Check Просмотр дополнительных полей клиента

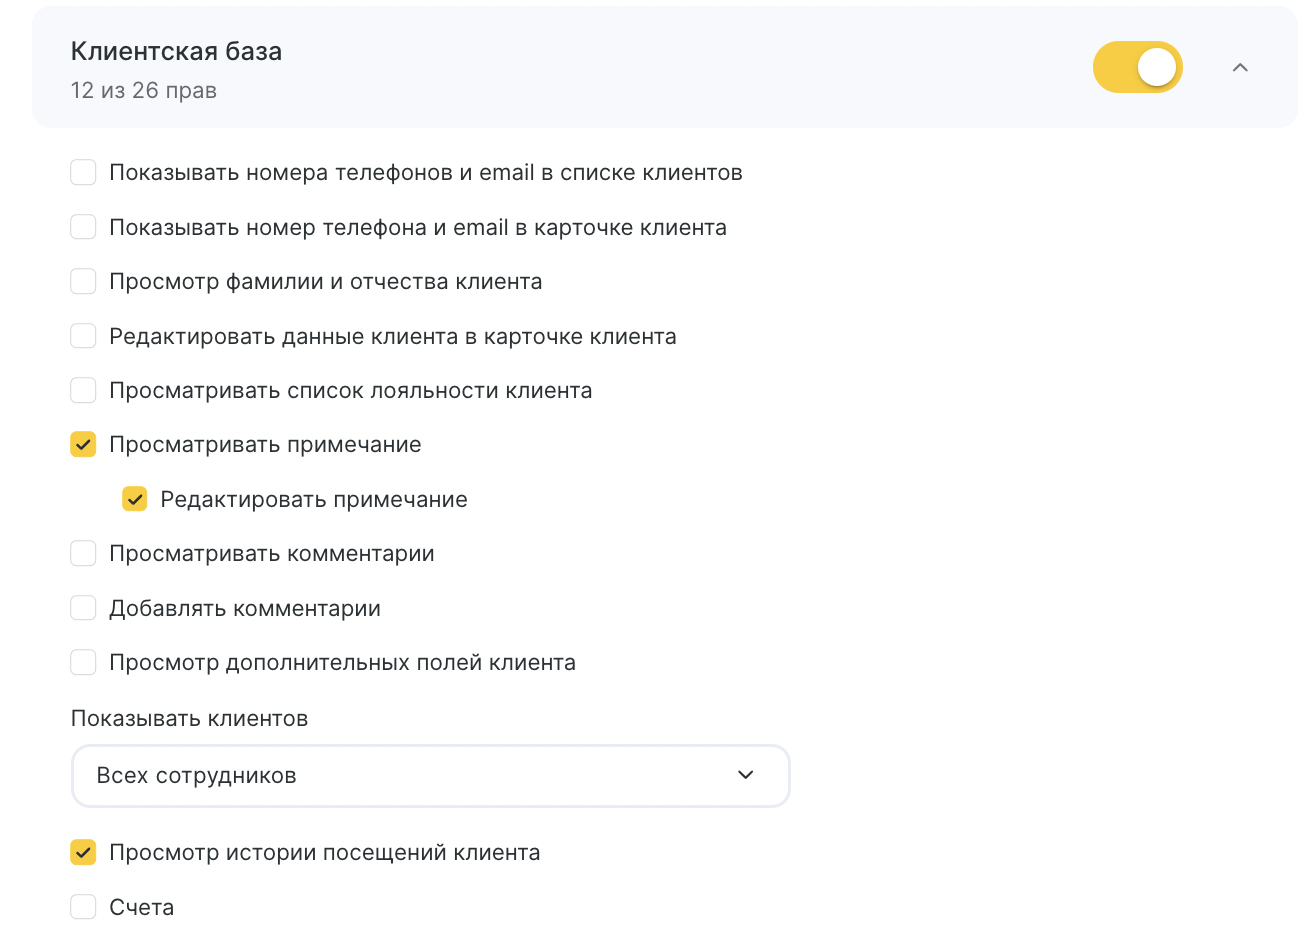tap(83, 662)
